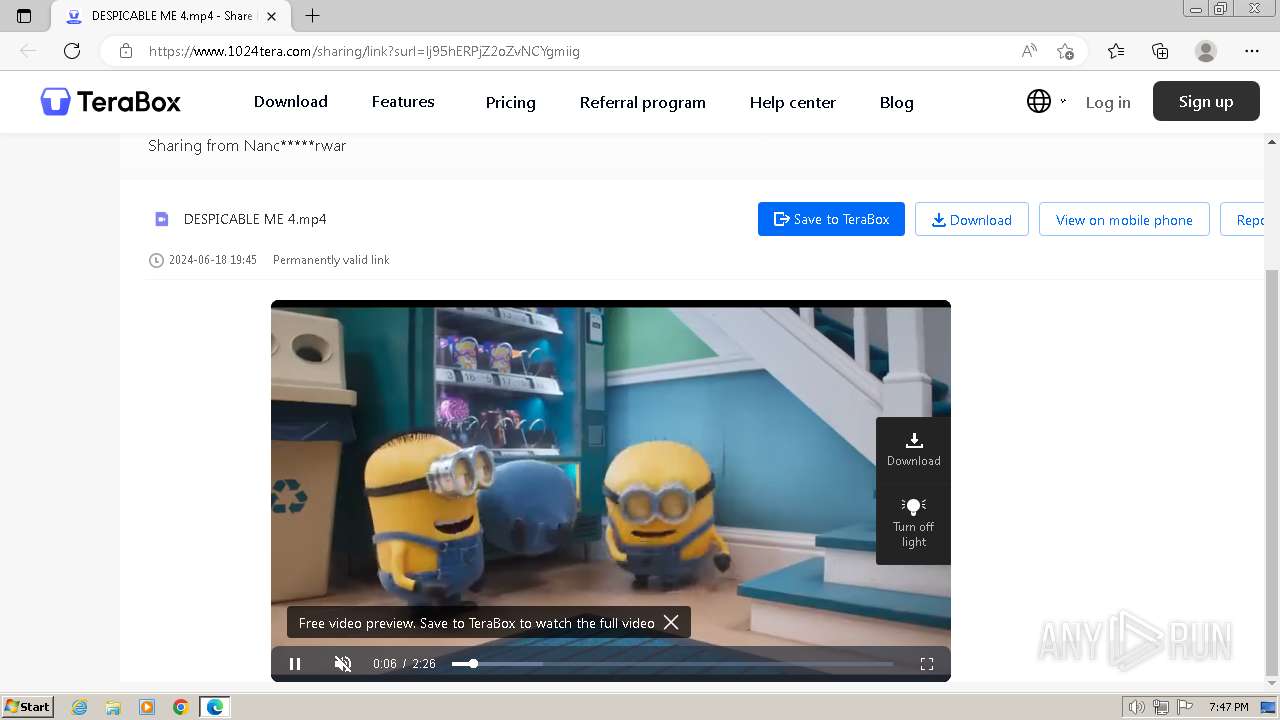Image resolution: width=1280 pixels, height=720 pixels.
Task: Open browser Collections
Action: click(x=1160, y=51)
